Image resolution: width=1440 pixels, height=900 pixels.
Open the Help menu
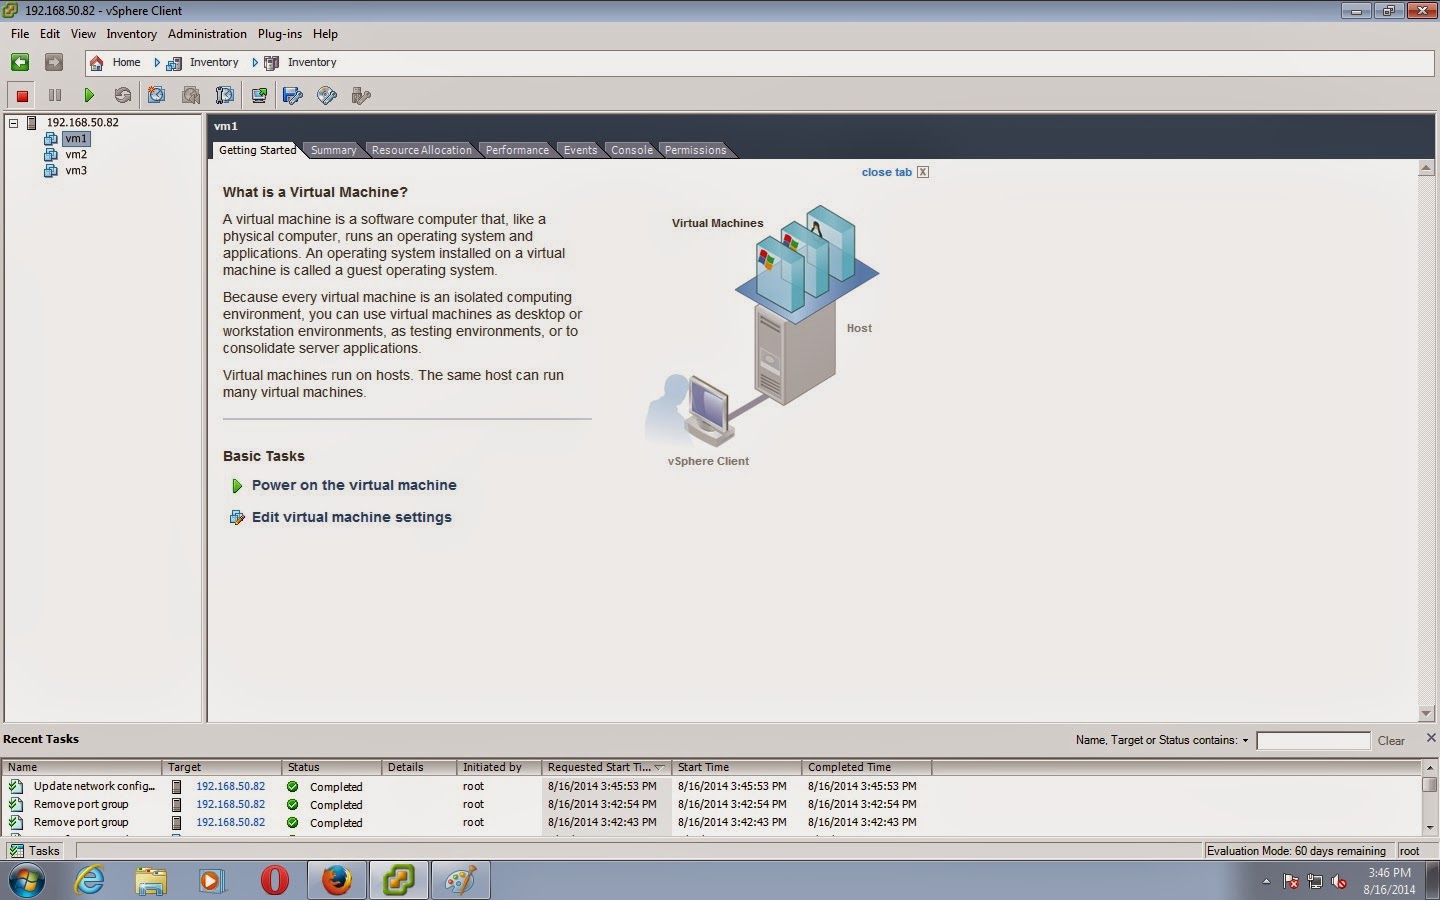tap(325, 34)
